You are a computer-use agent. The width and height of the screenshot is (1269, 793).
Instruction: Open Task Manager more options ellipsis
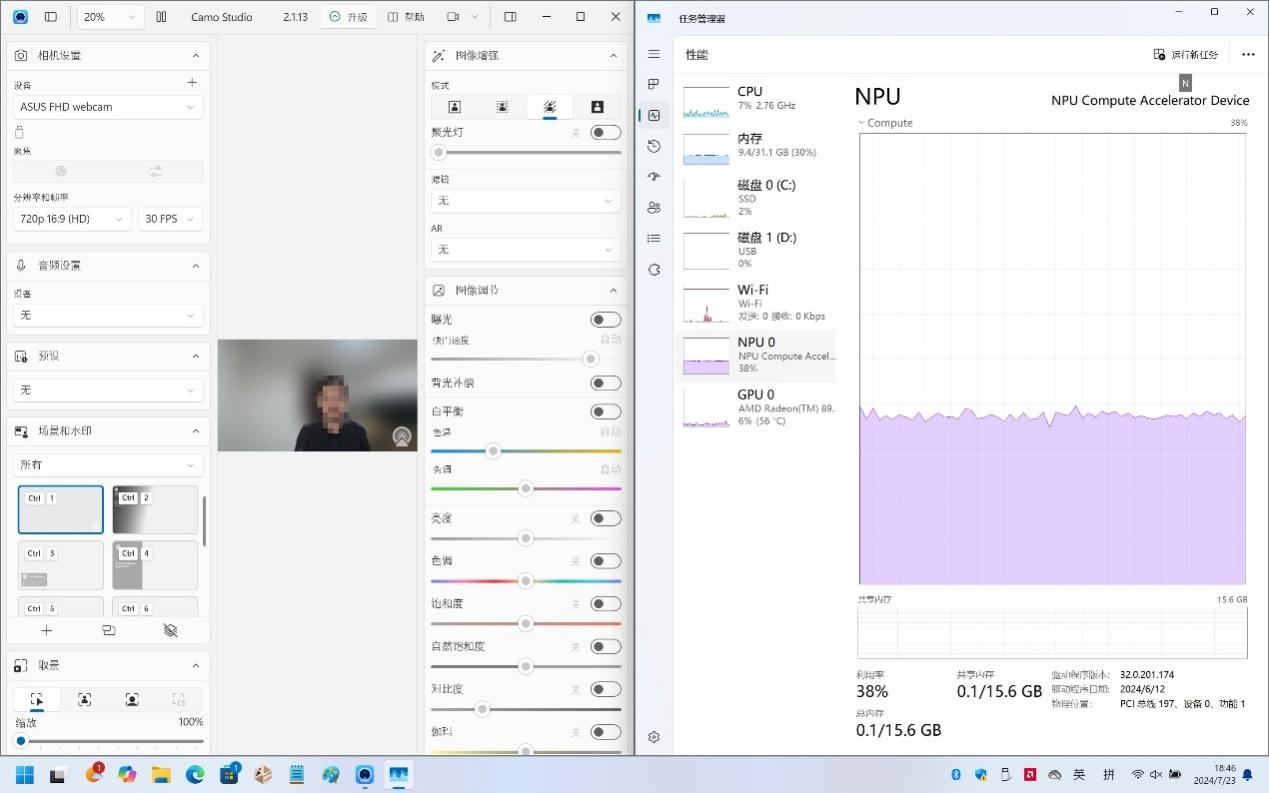click(x=1248, y=55)
